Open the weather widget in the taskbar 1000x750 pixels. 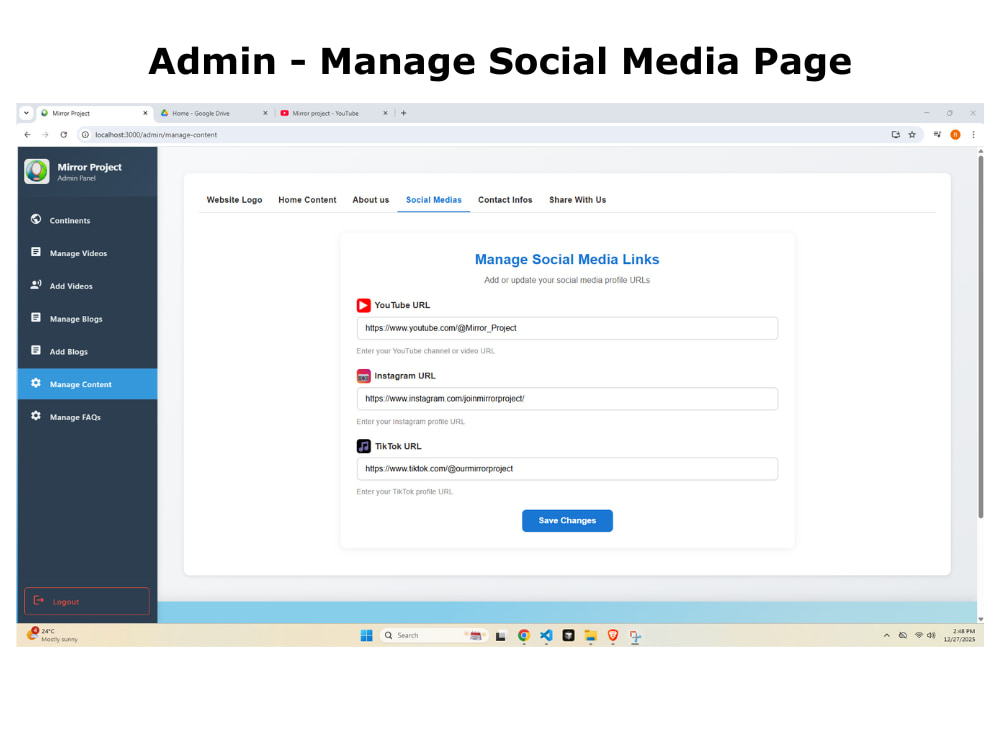(53, 635)
